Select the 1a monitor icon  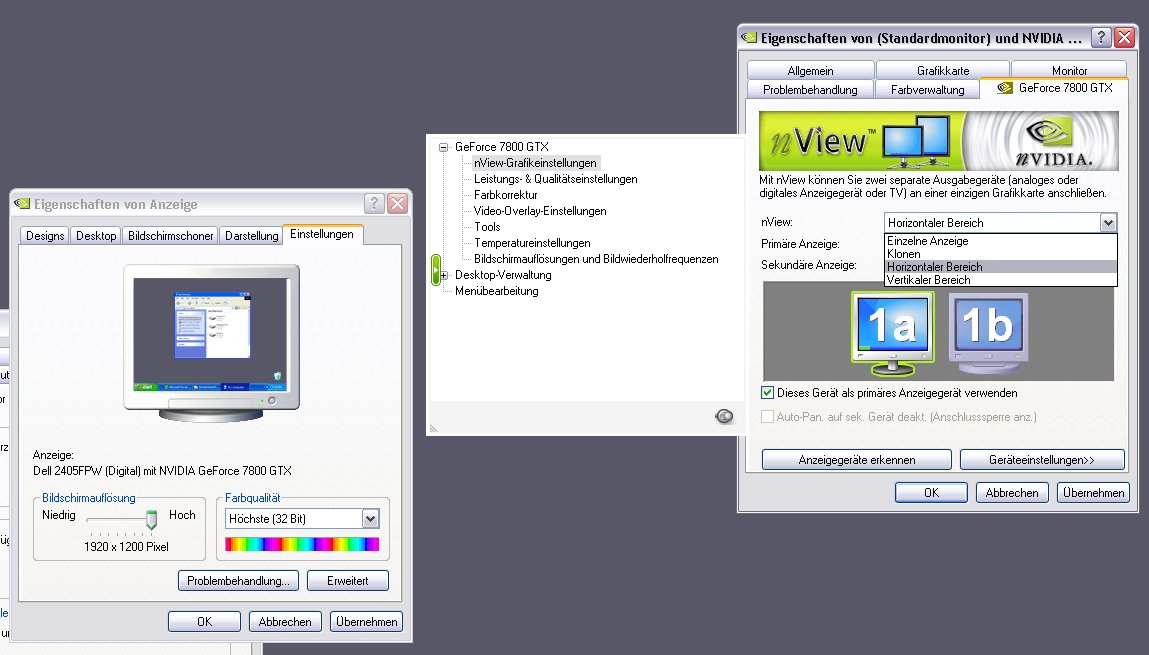[893, 333]
